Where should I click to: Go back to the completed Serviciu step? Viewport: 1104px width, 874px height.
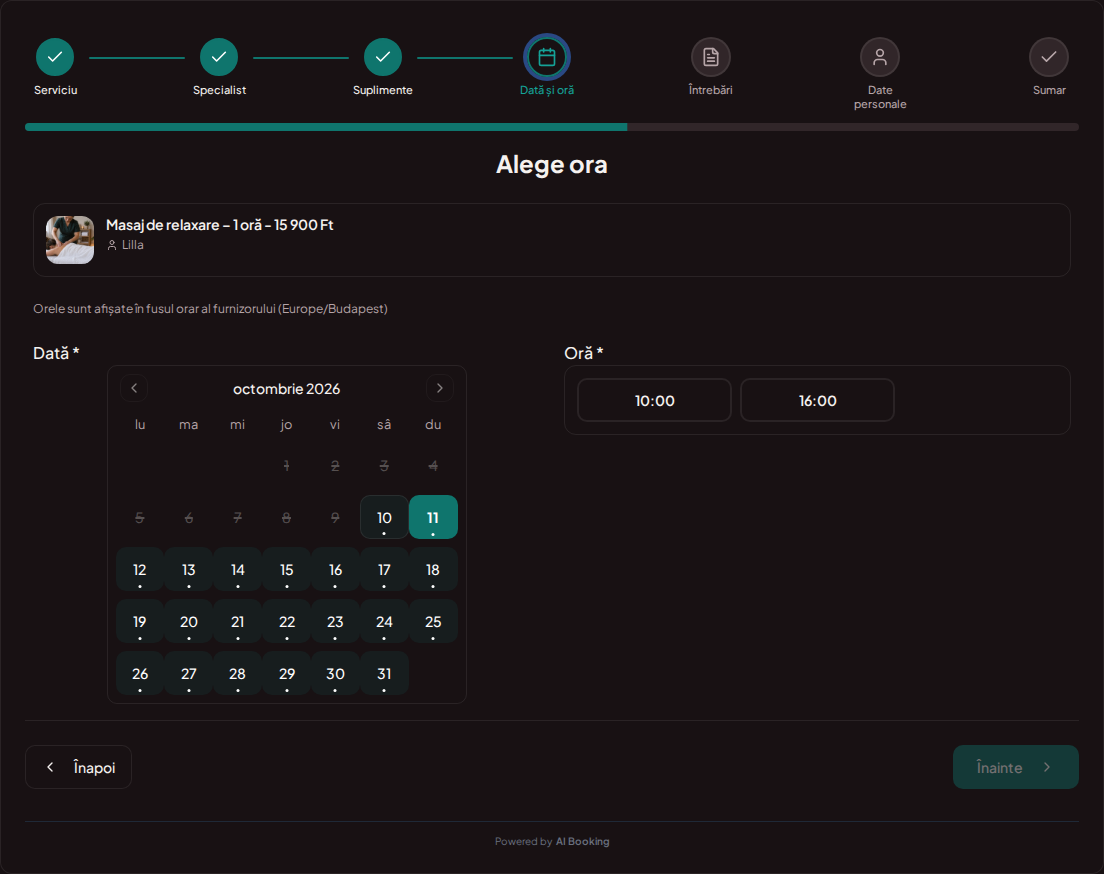[x=55, y=57]
